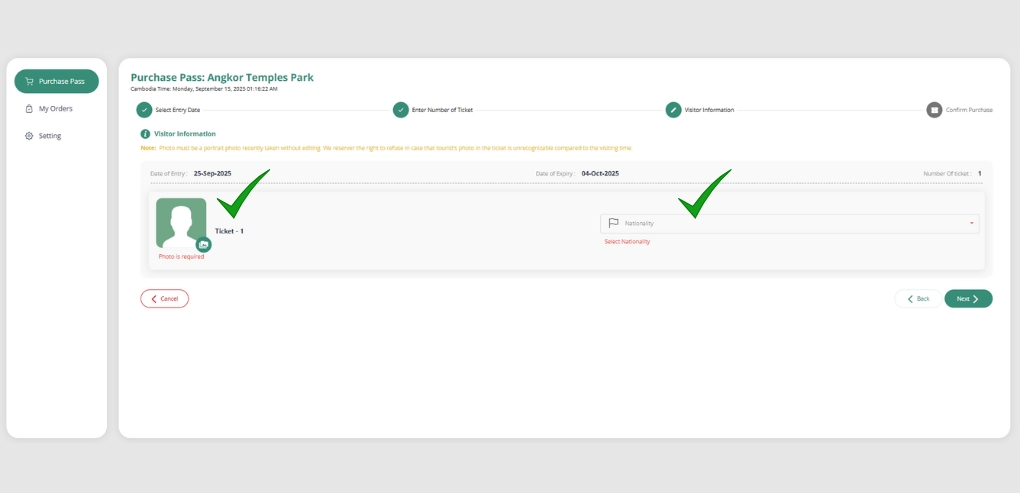Click the Back button
1020x493 pixels.
coord(918,299)
